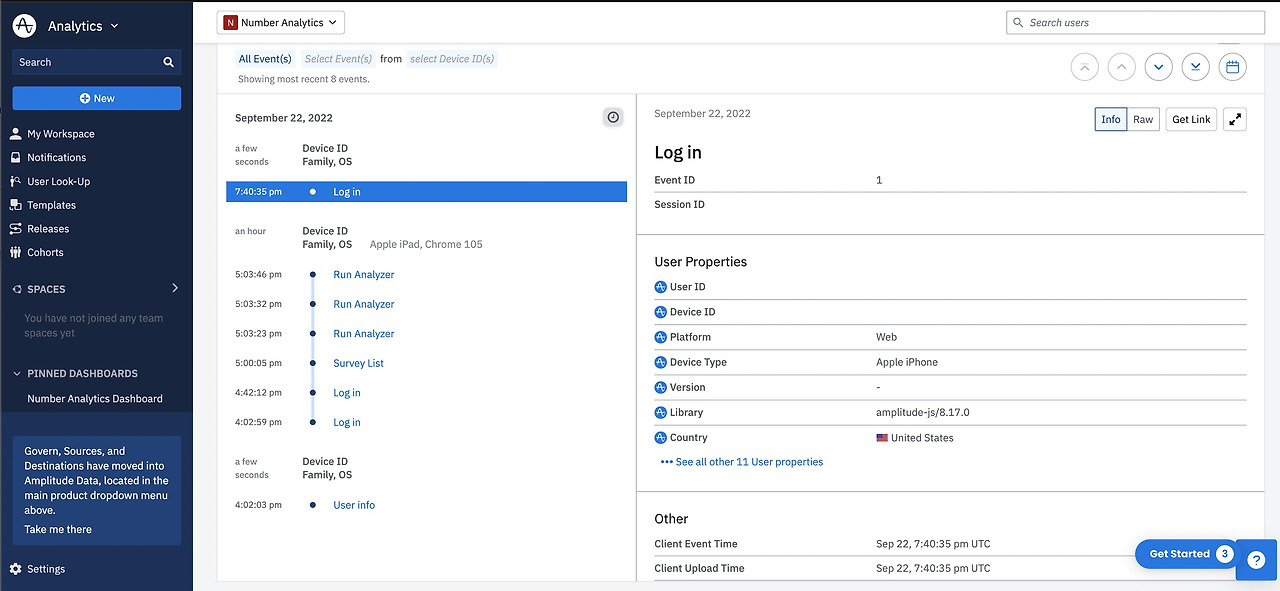Click the expand fullscreen arrows icon
The image size is (1280, 591).
[x=1235, y=119]
